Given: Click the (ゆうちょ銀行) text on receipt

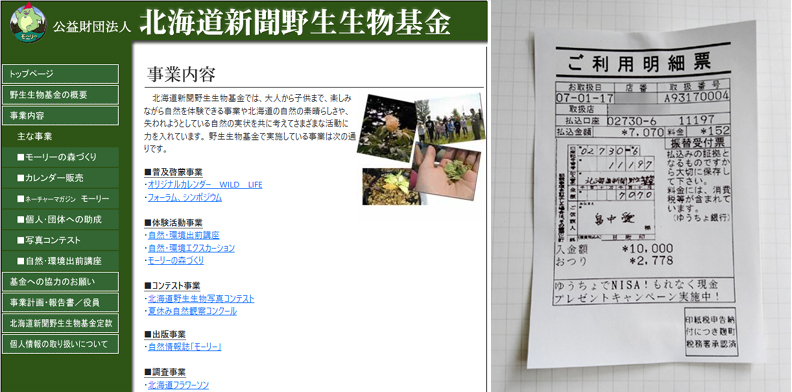Looking at the screenshot, I should (702, 218).
